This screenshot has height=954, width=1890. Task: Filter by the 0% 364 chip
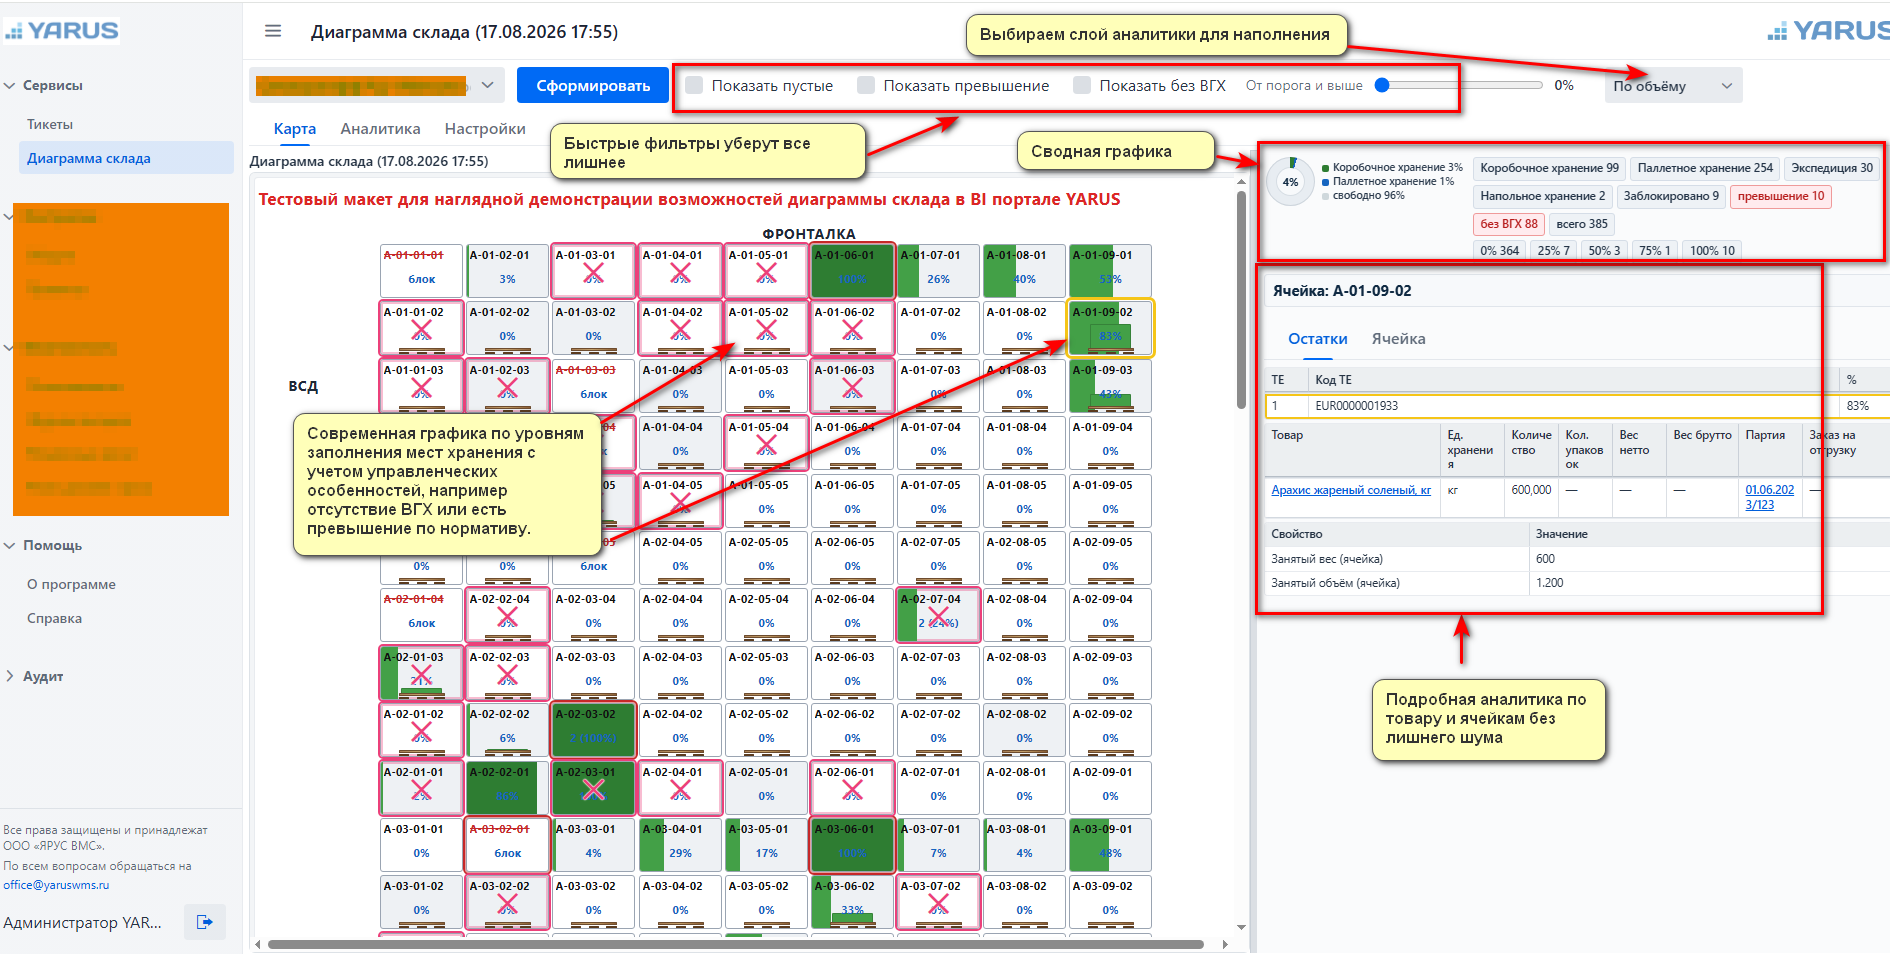coord(1499,250)
